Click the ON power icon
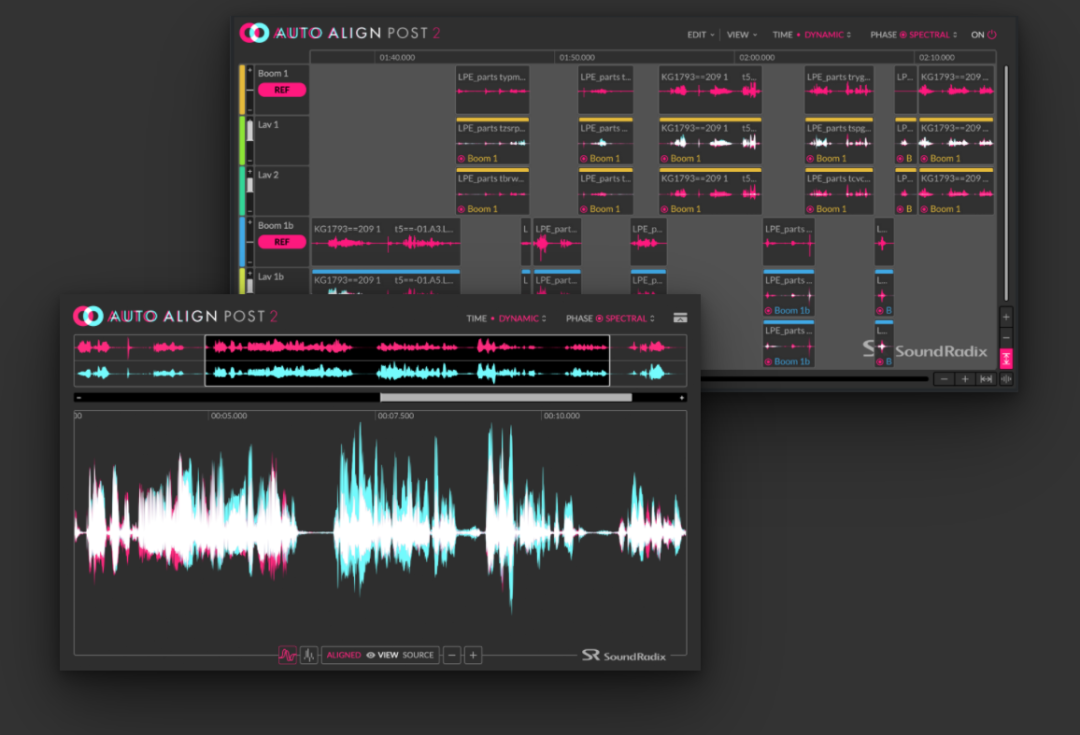The width and height of the screenshot is (1080, 735). (x=991, y=35)
